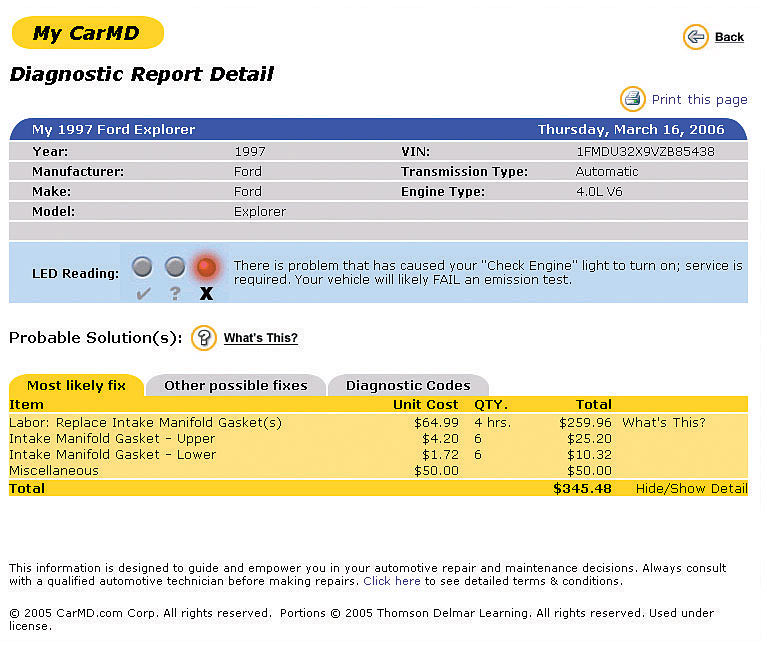Open Click here terms link
Image resolution: width=767 pixels, height=650 pixels.
tap(392, 581)
